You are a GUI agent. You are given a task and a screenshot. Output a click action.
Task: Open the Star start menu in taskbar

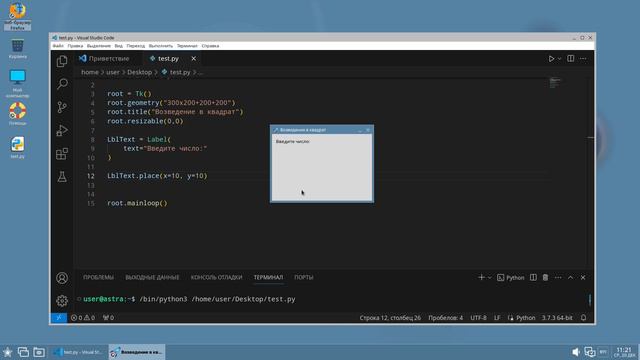(7, 352)
